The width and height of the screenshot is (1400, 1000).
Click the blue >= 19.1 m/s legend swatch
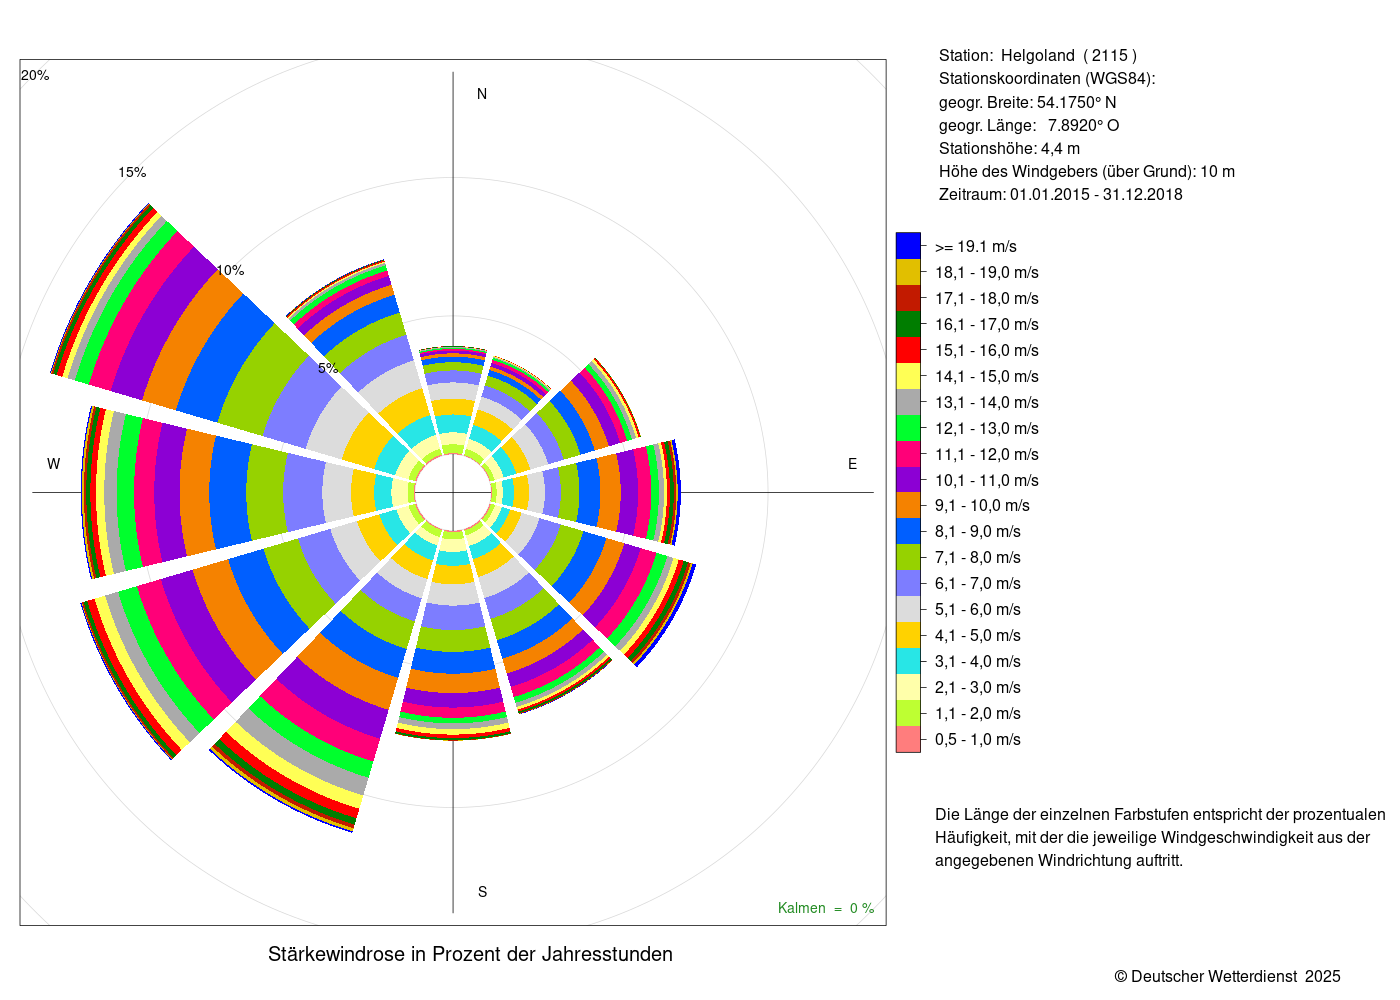pos(908,246)
